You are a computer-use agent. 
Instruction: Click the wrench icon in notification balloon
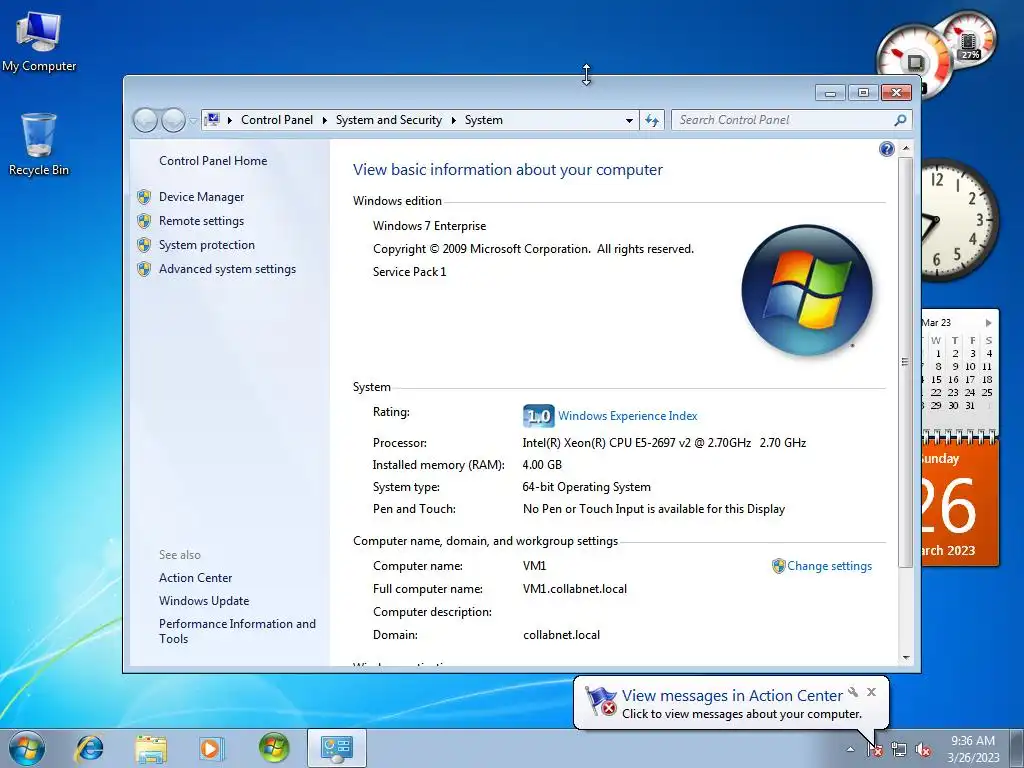pos(853,692)
